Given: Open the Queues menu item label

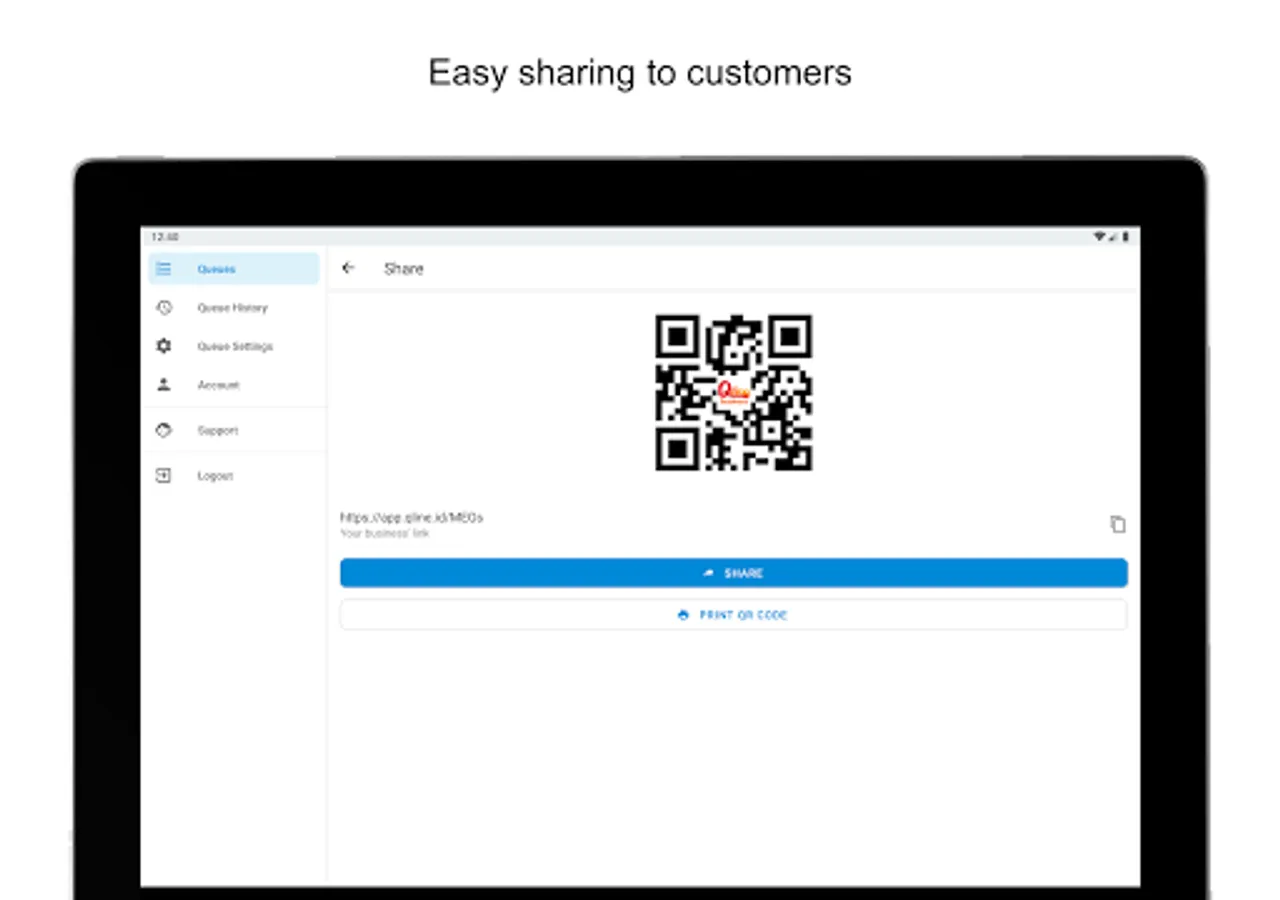Looking at the screenshot, I should point(216,269).
